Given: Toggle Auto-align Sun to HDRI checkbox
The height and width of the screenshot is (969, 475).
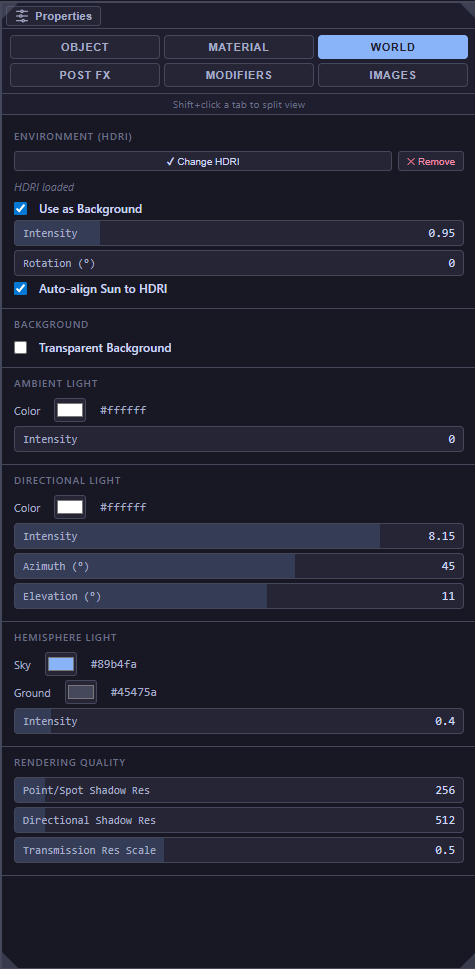Looking at the screenshot, I should pos(21,289).
